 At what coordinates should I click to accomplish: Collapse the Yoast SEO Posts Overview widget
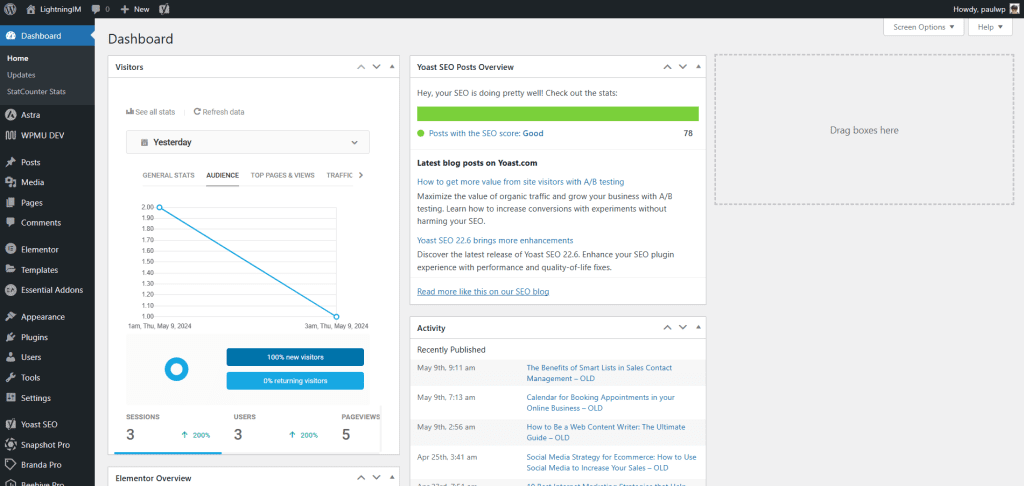click(699, 67)
